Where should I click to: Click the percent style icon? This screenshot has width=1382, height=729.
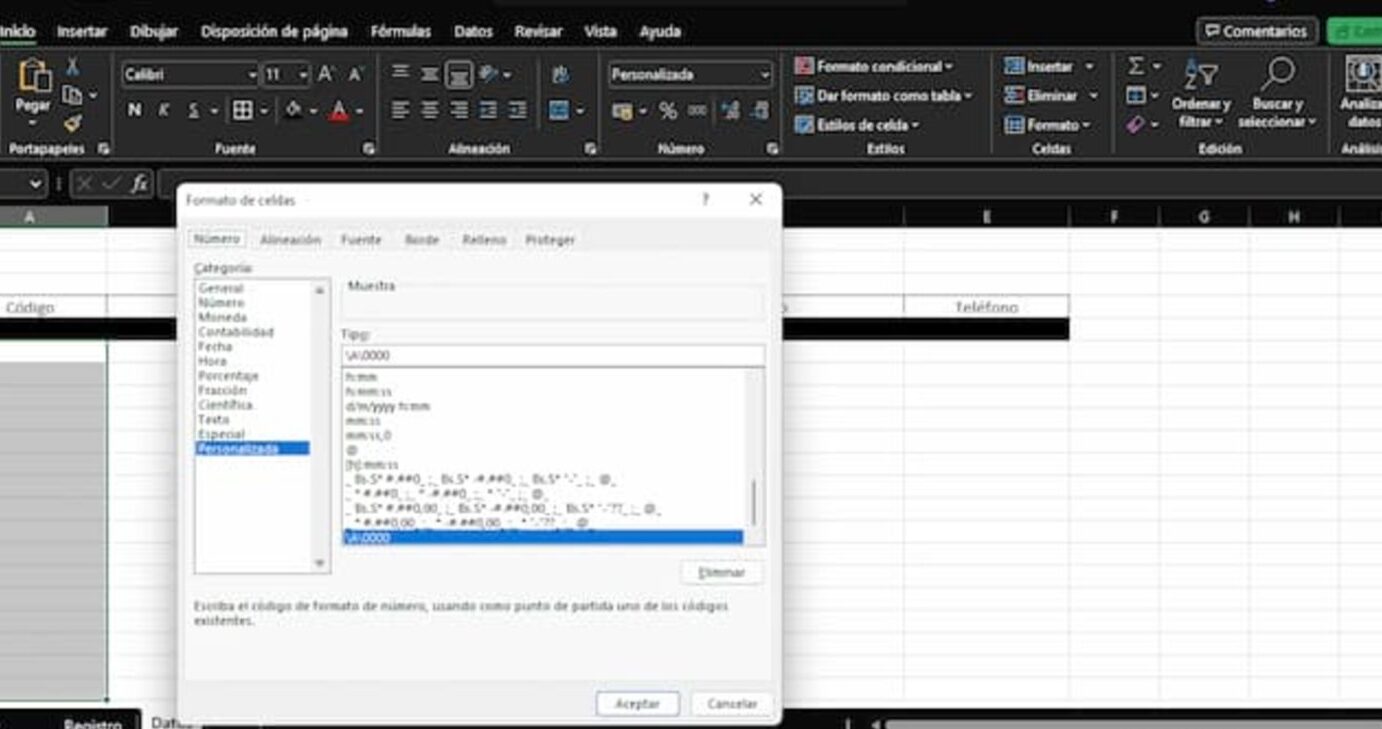coord(668,111)
